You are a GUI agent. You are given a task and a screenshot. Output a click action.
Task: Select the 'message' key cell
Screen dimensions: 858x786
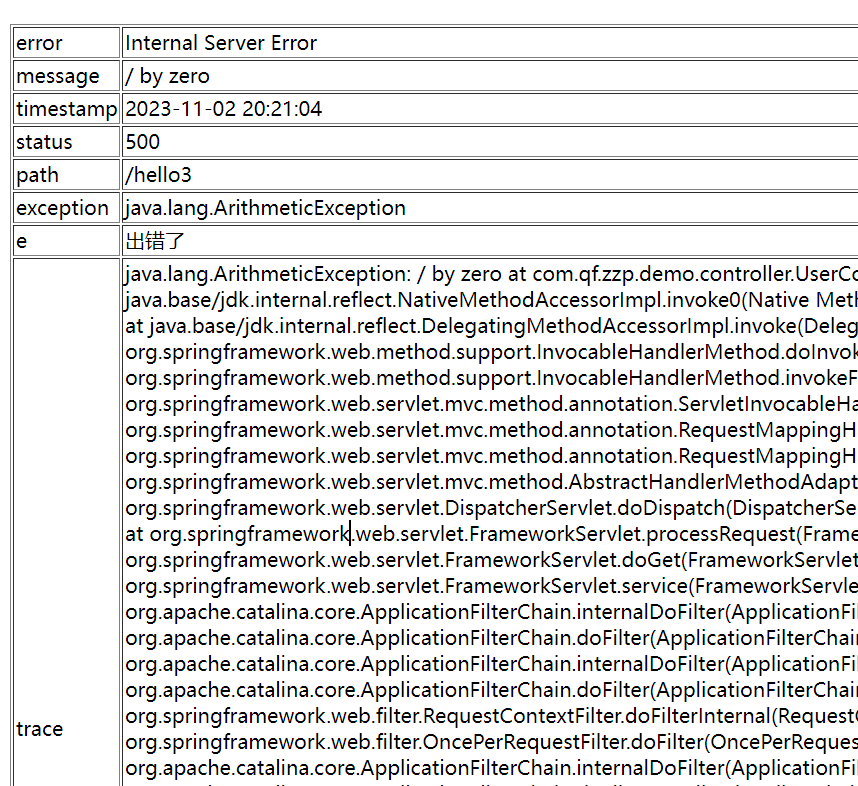pos(66,76)
